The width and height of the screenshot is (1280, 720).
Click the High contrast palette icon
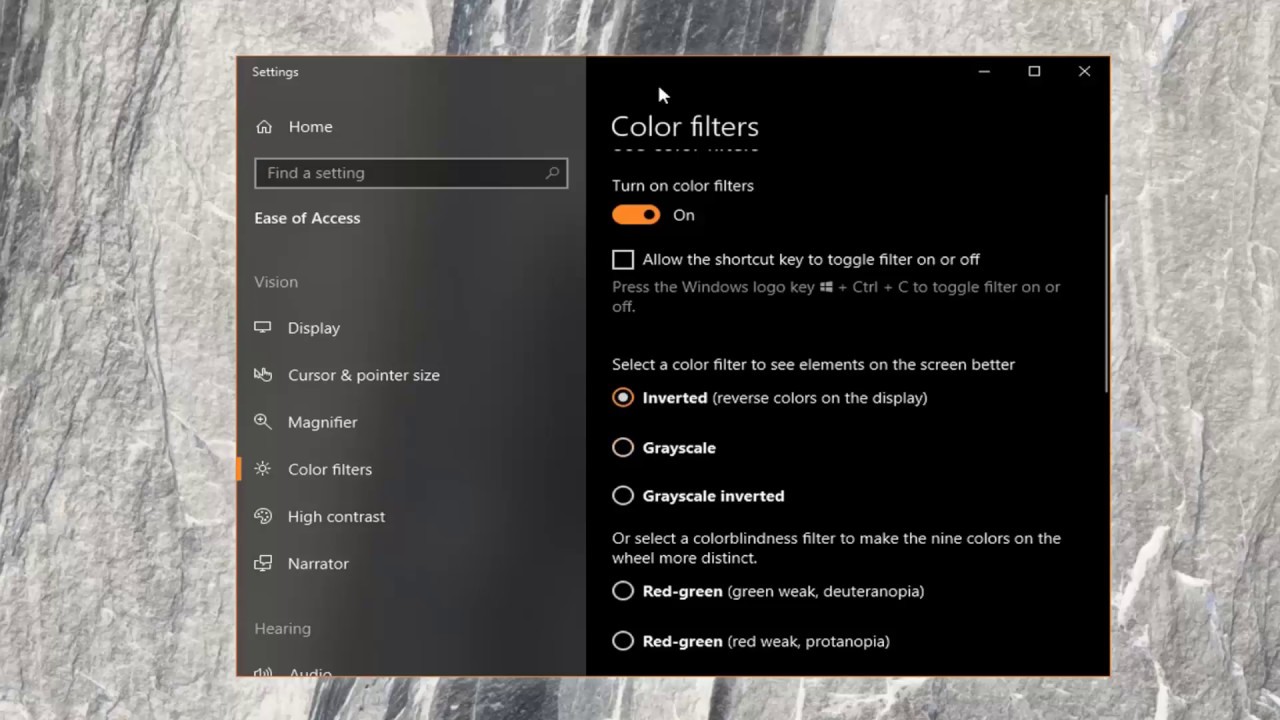[263, 516]
